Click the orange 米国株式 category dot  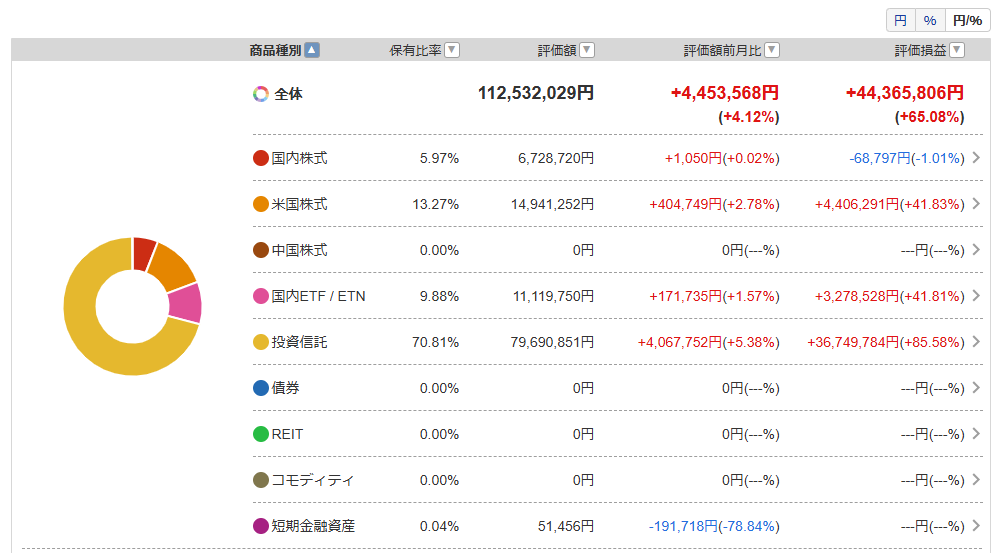point(261,204)
